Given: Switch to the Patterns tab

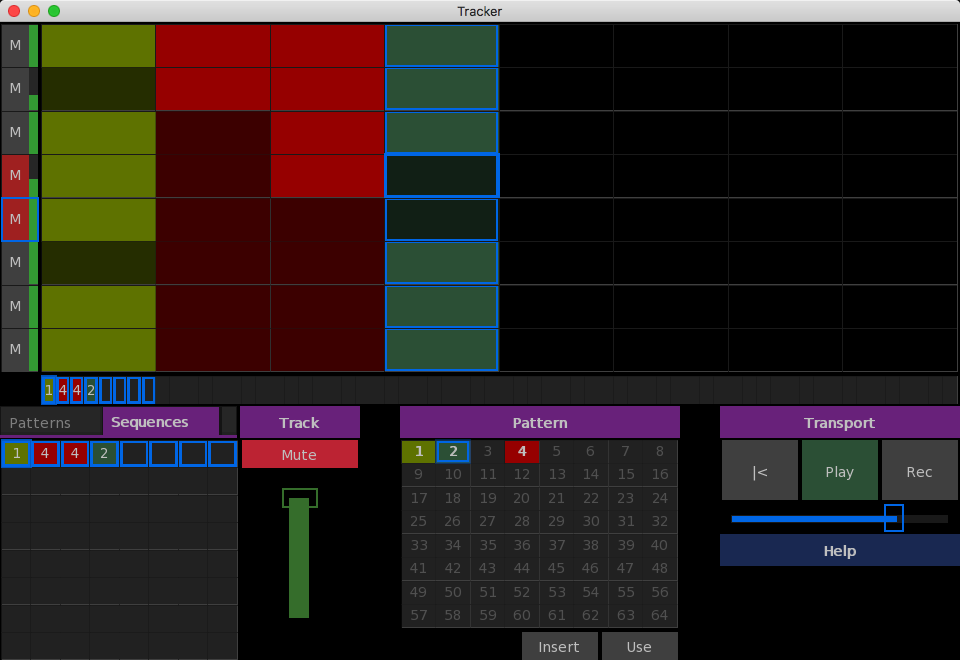Looking at the screenshot, I should click(50, 422).
